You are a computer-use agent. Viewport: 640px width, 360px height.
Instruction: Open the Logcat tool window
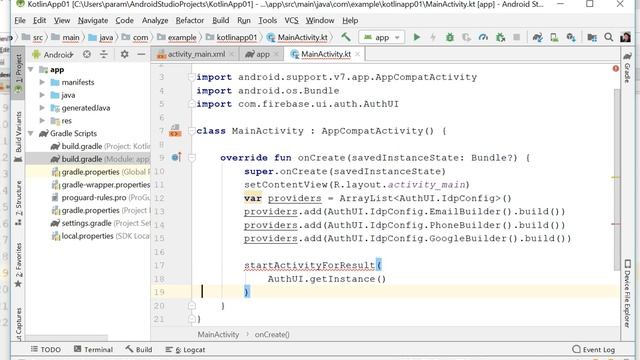coord(186,349)
